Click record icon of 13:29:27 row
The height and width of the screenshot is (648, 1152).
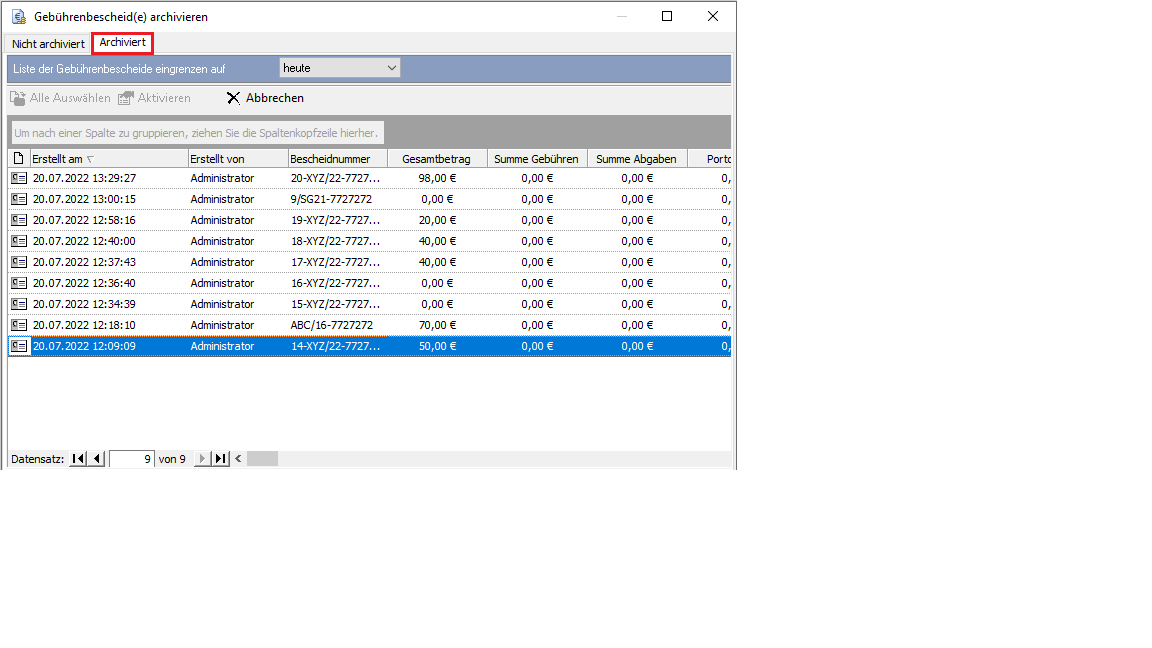[x=19, y=178]
